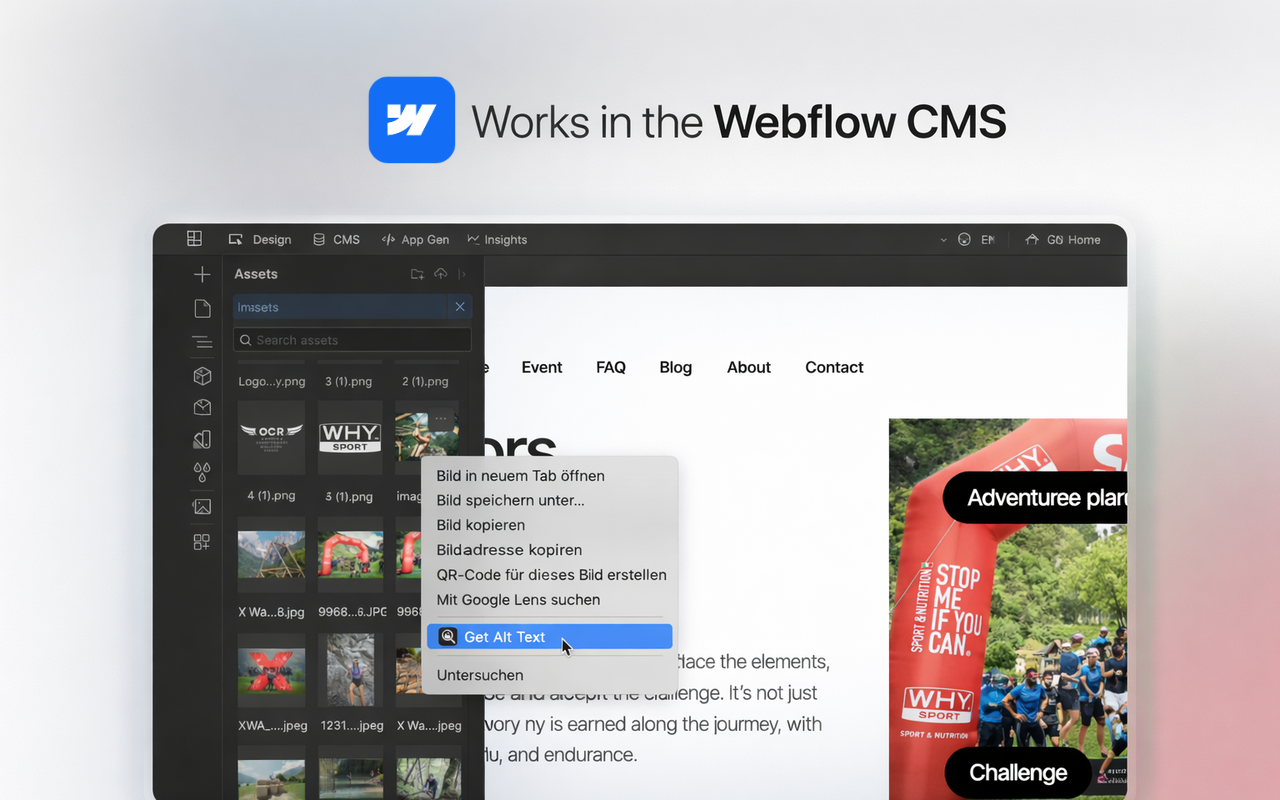The image size is (1280, 800).
Task: Choose 'QR-Code für dieses Bild erstellen'
Action: click(x=550, y=575)
